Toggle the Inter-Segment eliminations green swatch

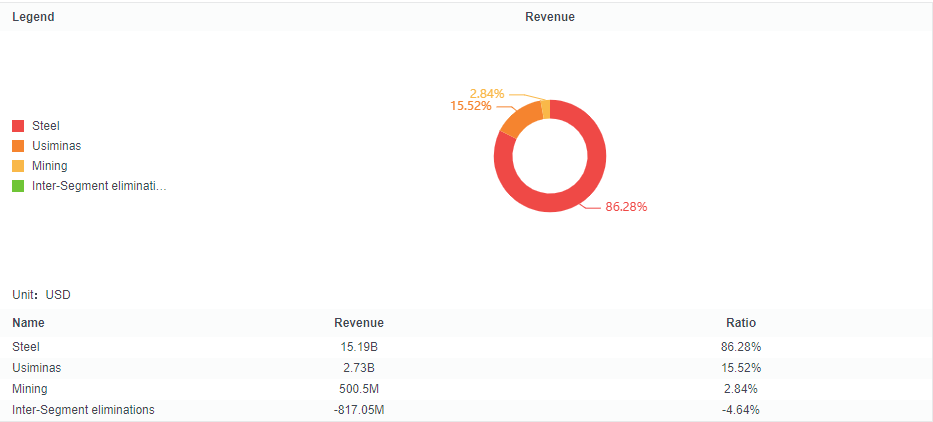18,186
